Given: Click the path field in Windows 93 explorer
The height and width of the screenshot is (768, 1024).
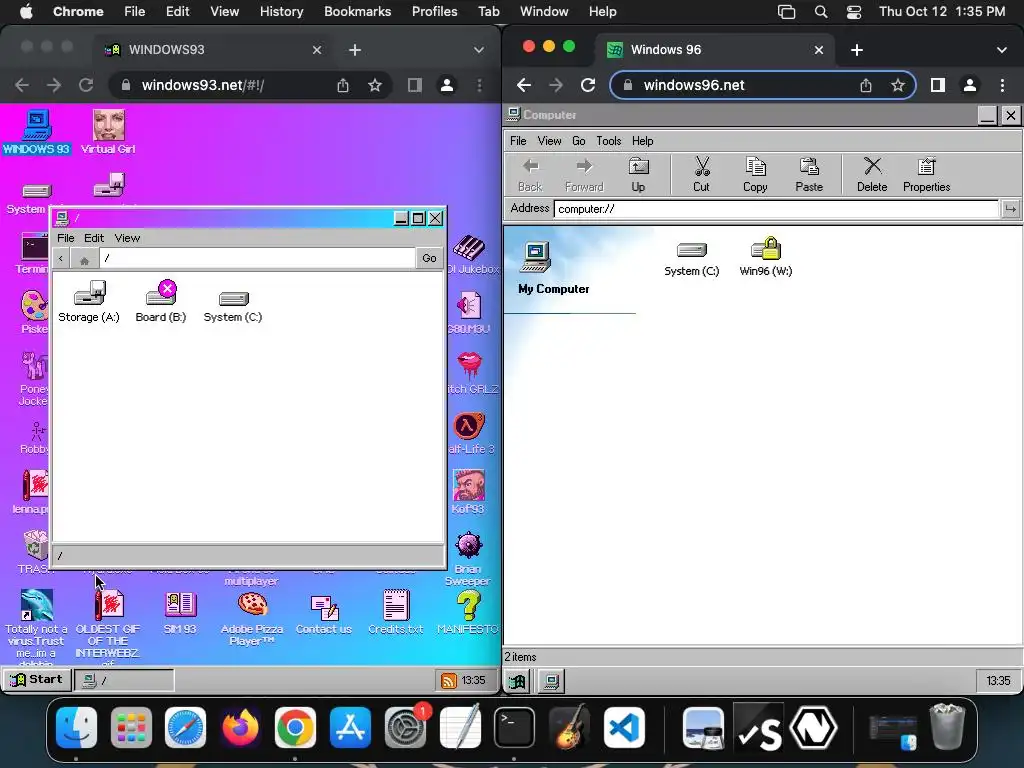Looking at the screenshot, I should [257, 258].
